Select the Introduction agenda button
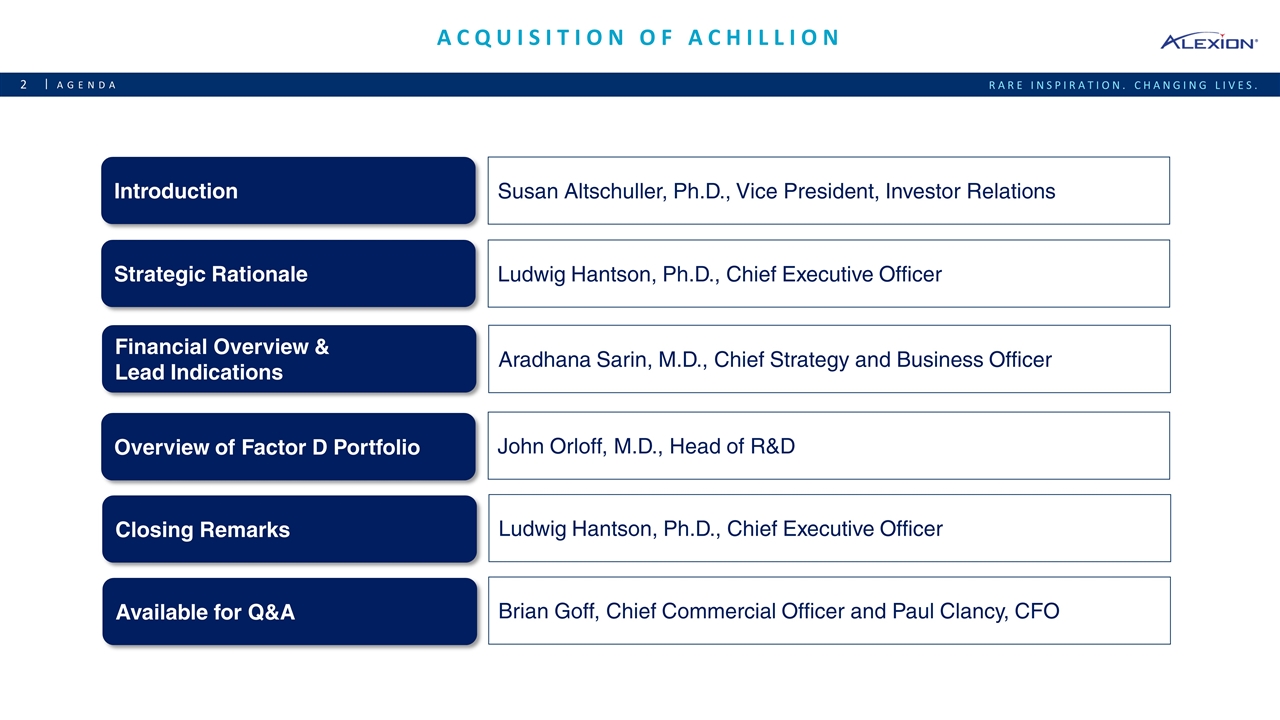 tap(288, 191)
